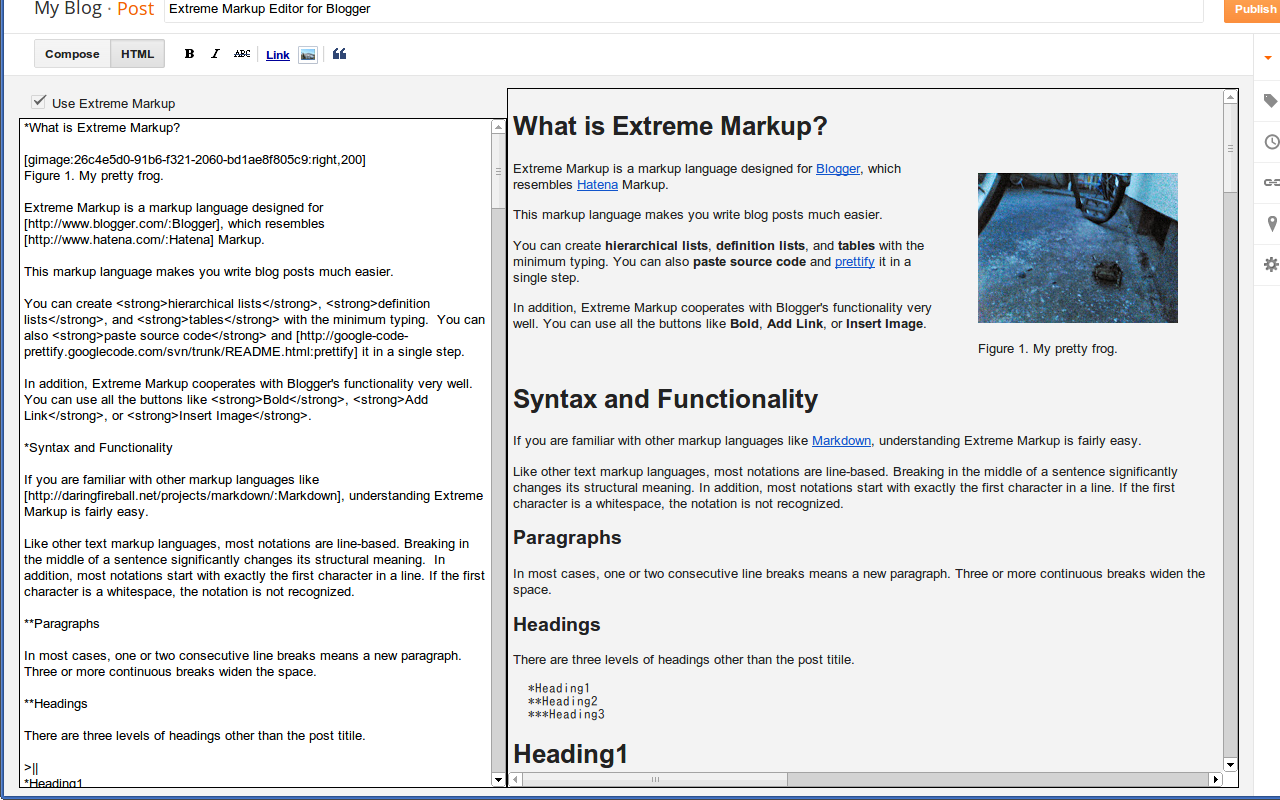1280x800 pixels.
Task: Select the HTML tab
Action: click(137, 53)
